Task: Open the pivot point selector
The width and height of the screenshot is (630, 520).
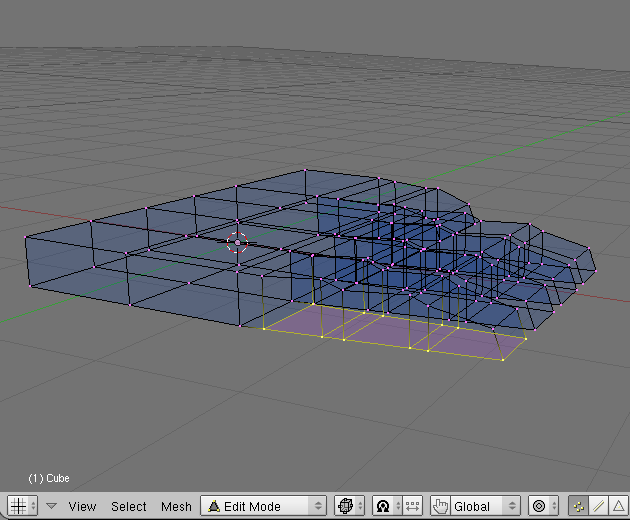Action: [x=387, y=506]
